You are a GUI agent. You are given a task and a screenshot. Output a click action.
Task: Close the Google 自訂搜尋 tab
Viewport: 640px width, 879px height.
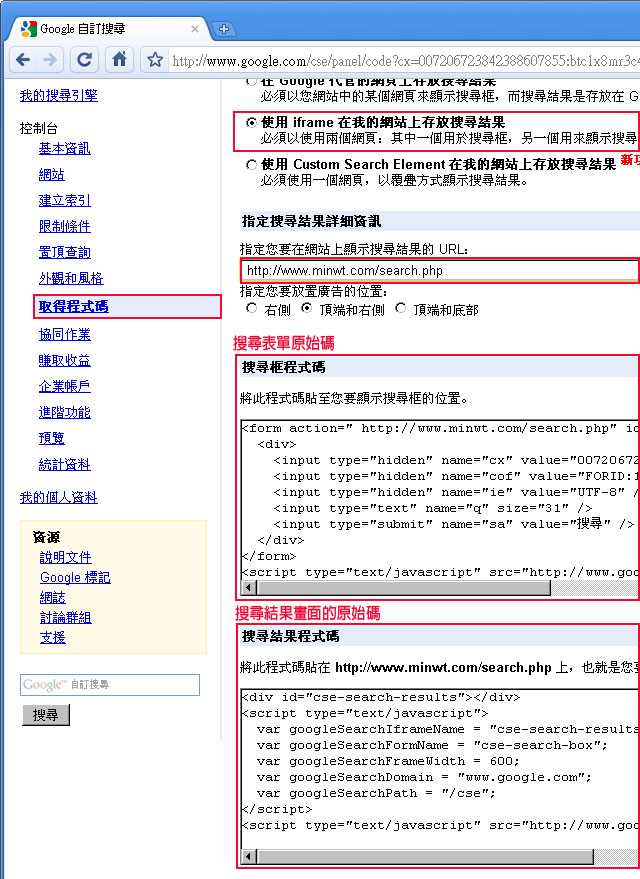click(x=194, y=29)
